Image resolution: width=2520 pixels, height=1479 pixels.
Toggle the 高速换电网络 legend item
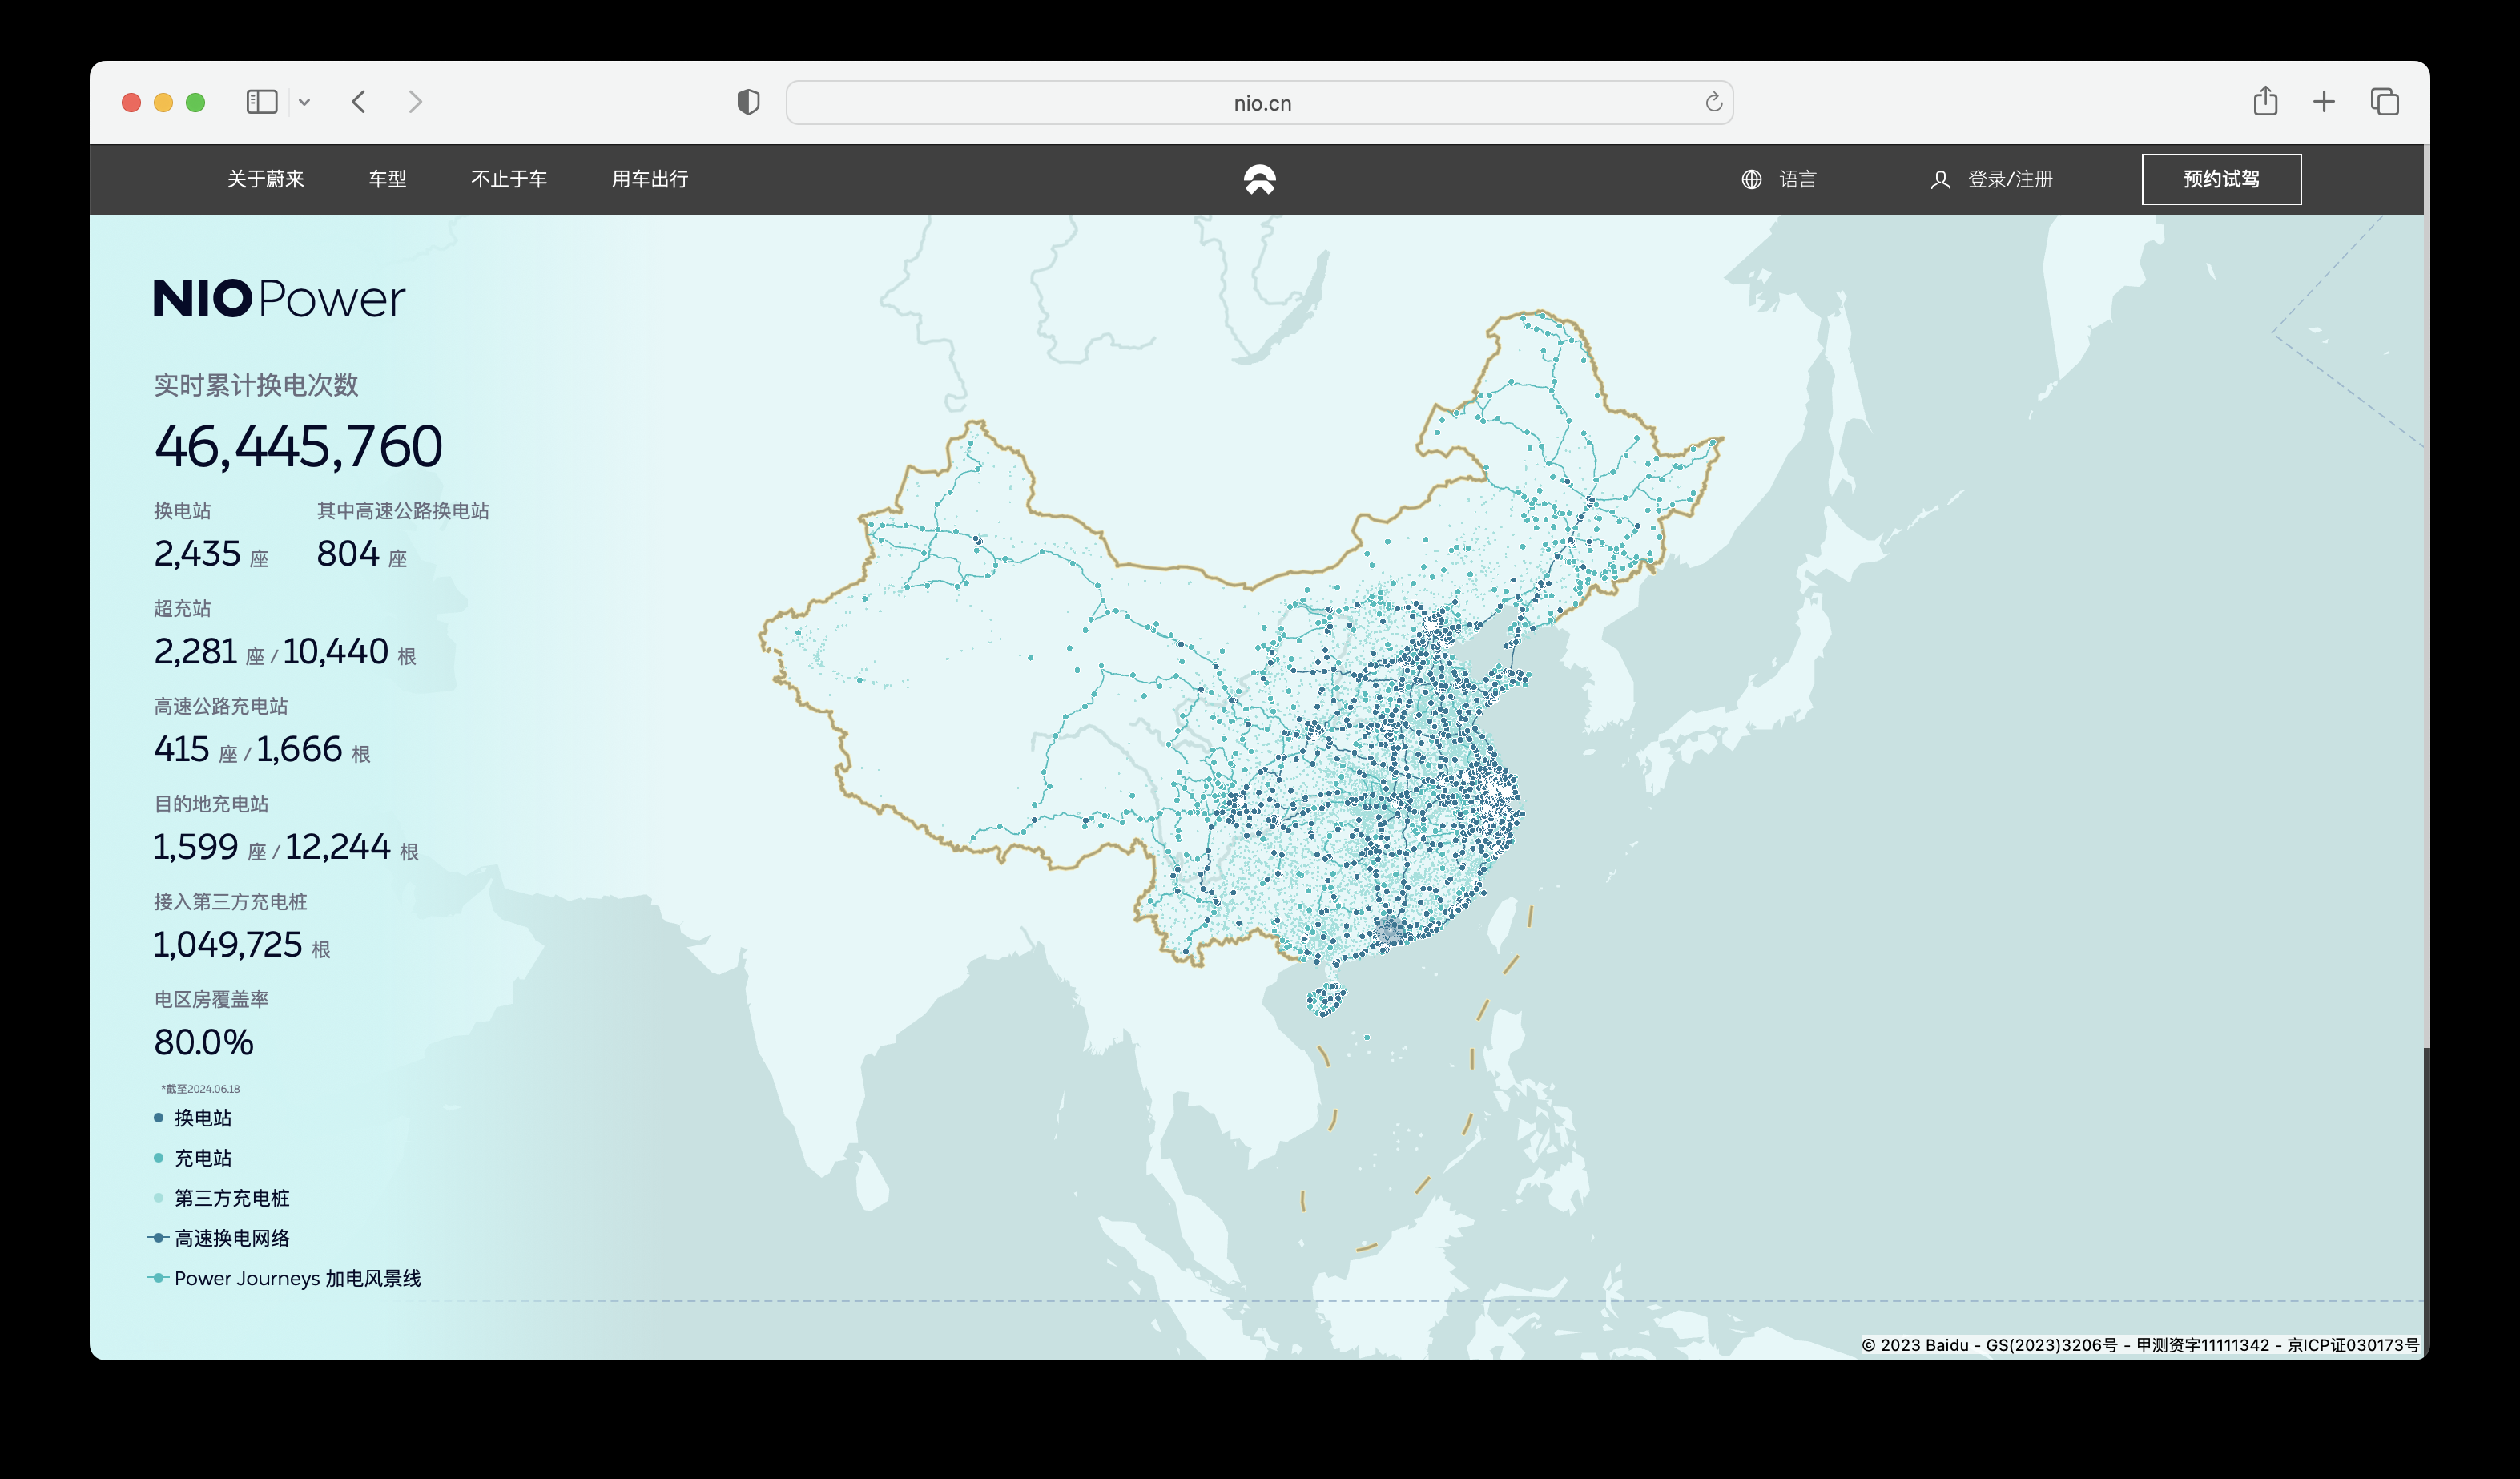click(219, 1238)
